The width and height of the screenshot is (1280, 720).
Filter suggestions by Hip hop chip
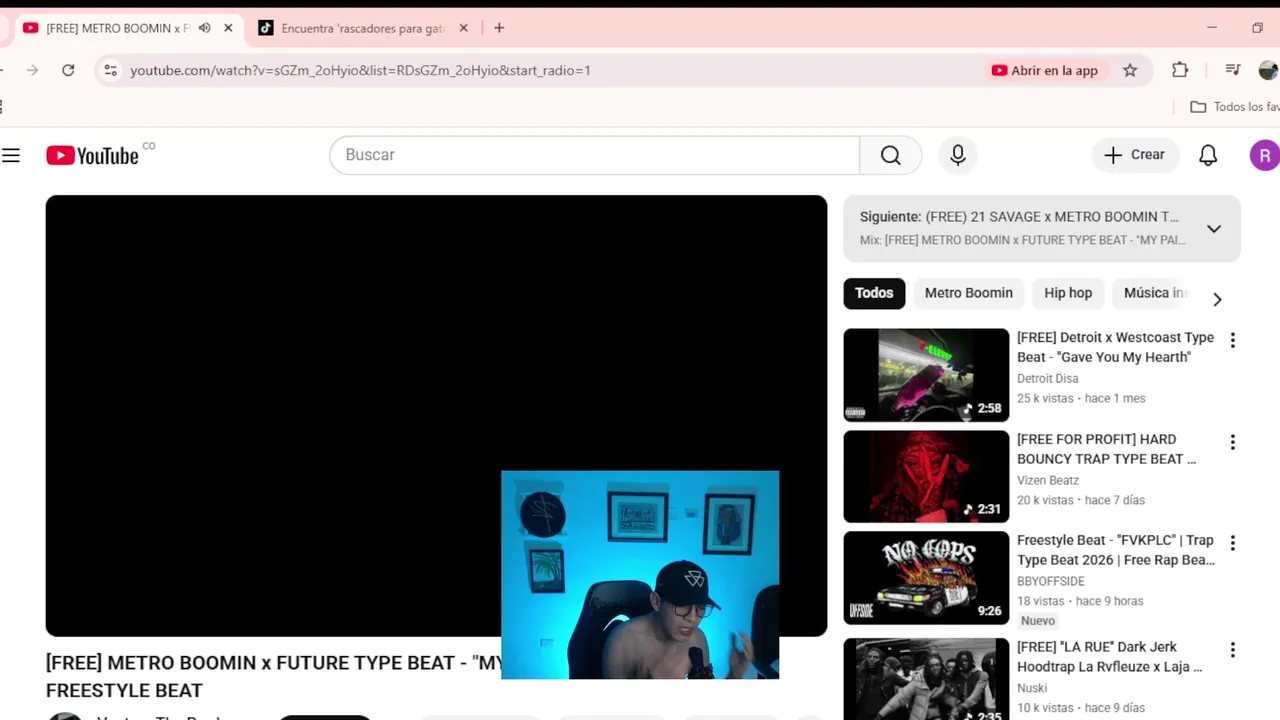tap(1068, 293)
